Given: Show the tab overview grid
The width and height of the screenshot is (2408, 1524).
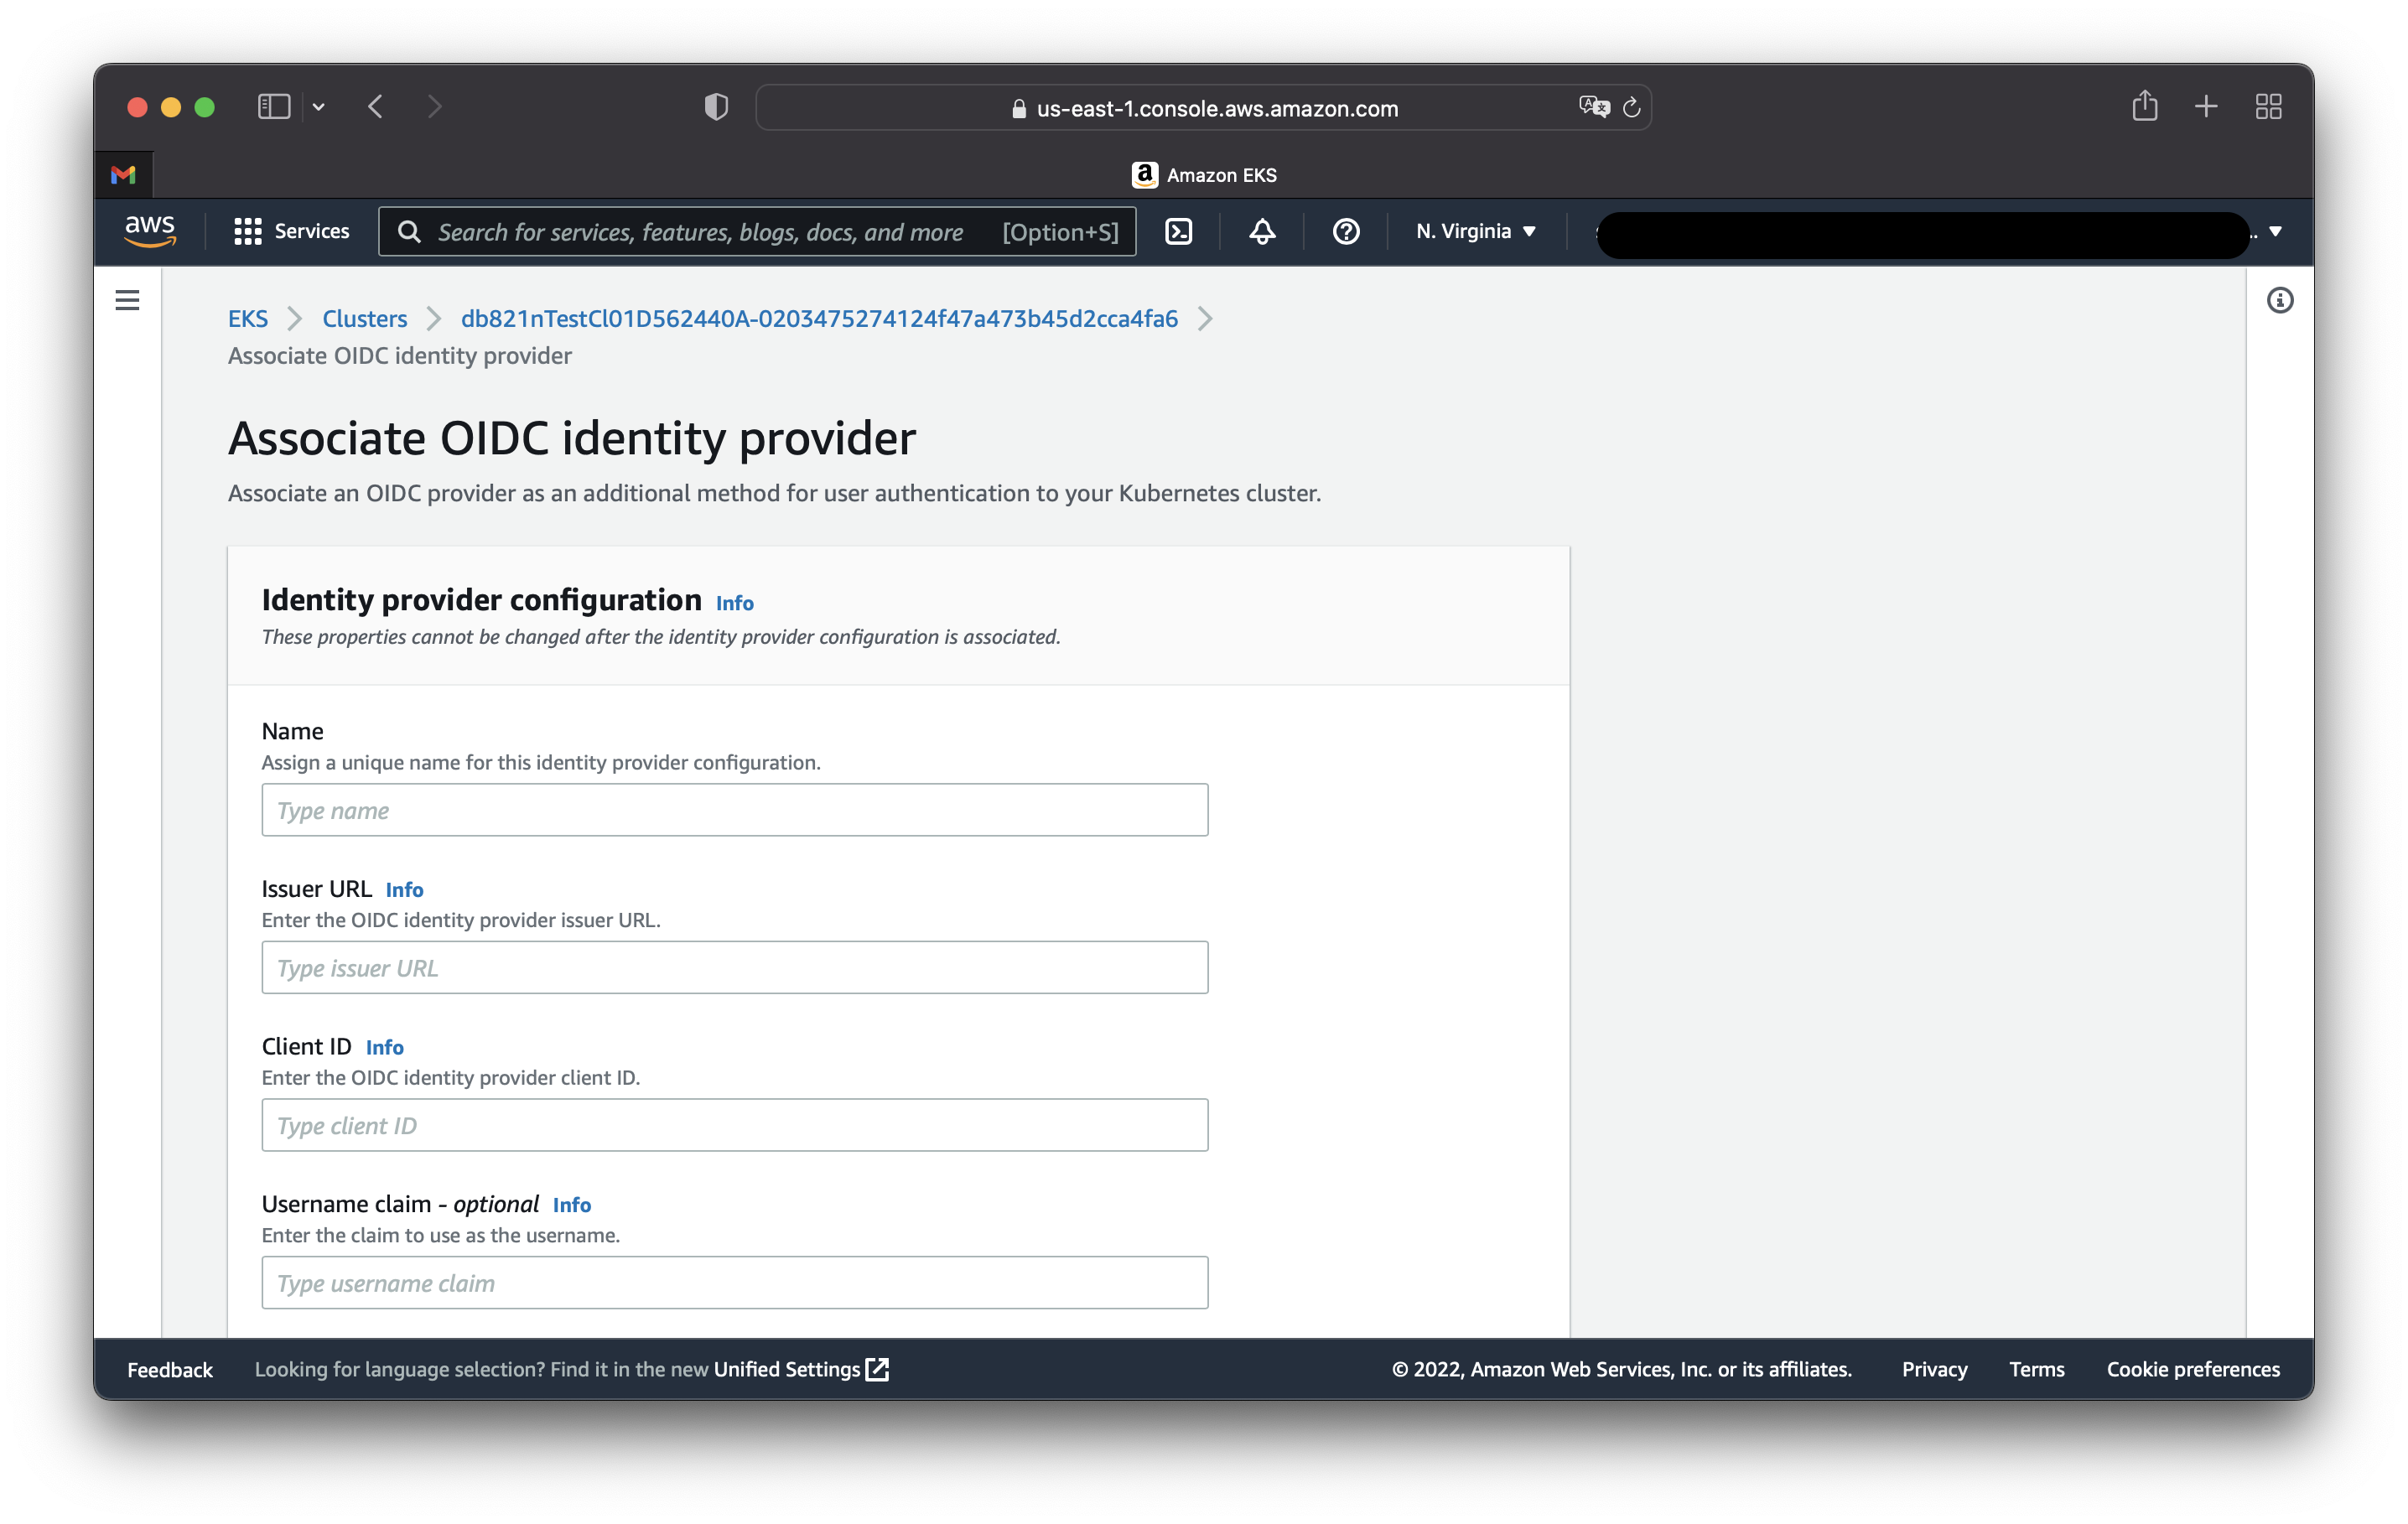Looking at the screenshot, I should pos(2269,107).
